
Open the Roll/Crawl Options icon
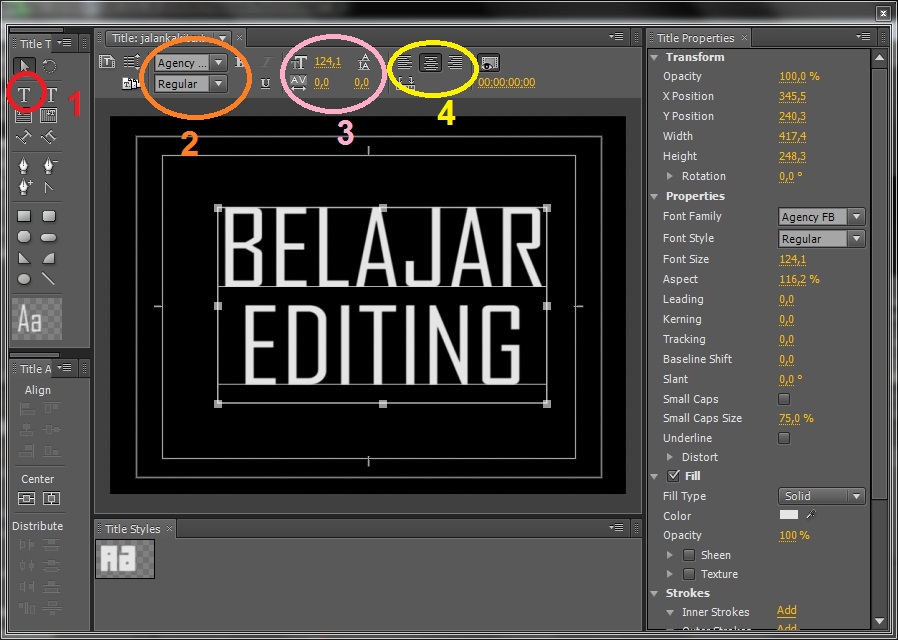129,62
